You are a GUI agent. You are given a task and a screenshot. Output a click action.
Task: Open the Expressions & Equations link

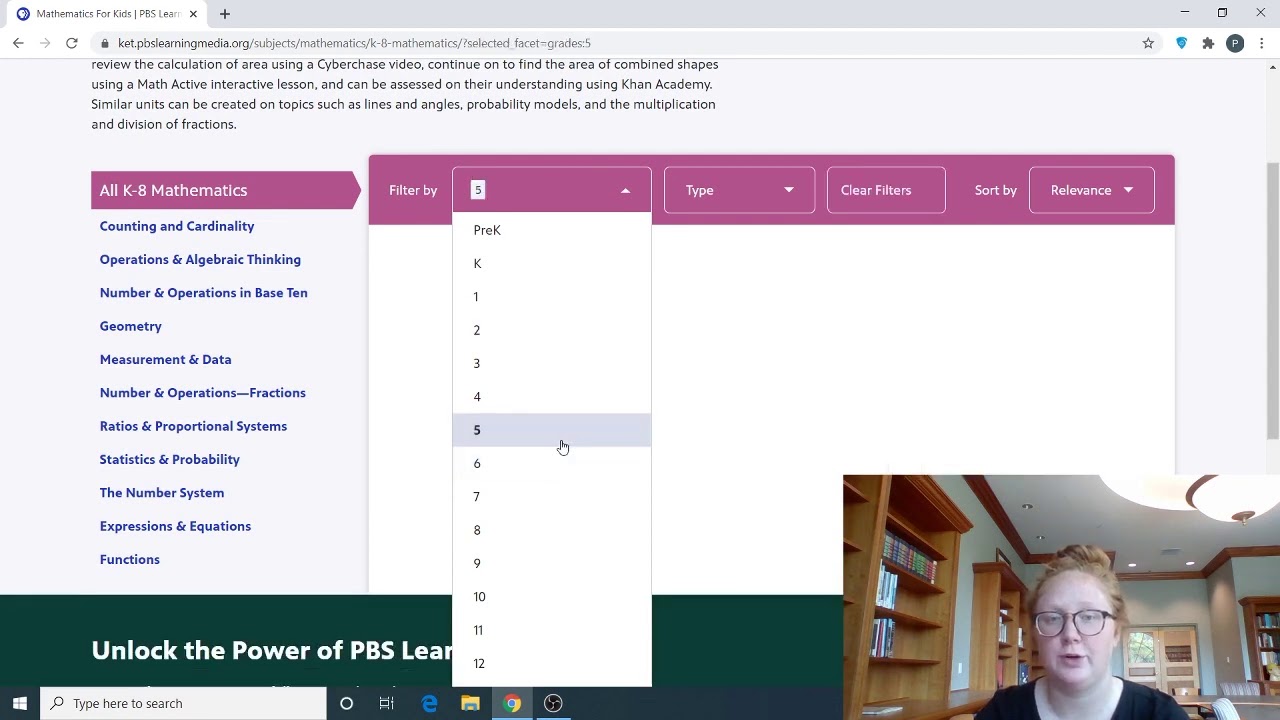tap(175, 526)
